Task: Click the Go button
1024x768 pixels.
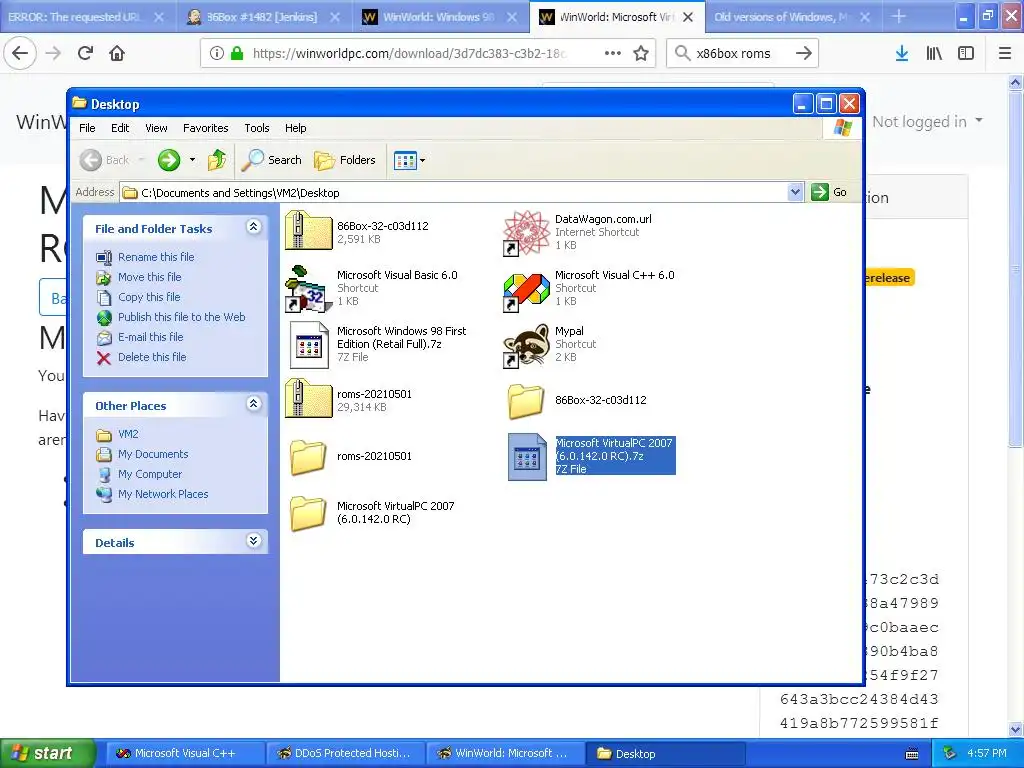Action: pyautogui.click(x=829, y=192)
